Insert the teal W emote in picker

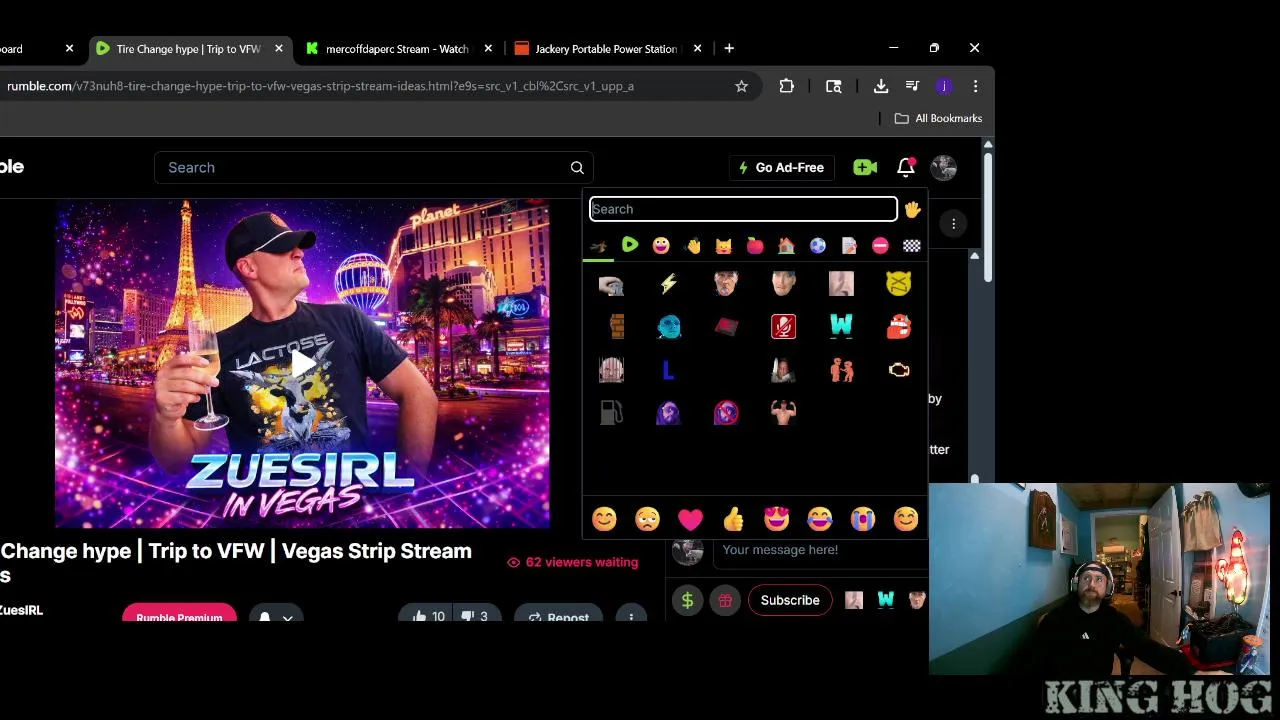(841, 326)
